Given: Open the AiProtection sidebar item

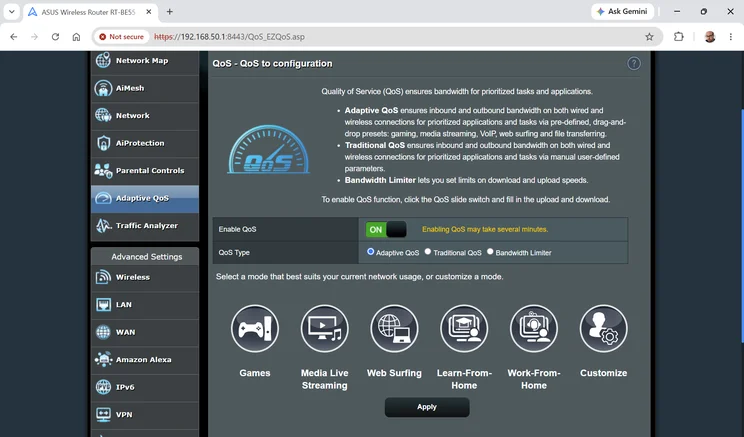Looking at the screenshot, I should (x=145, y=143).
